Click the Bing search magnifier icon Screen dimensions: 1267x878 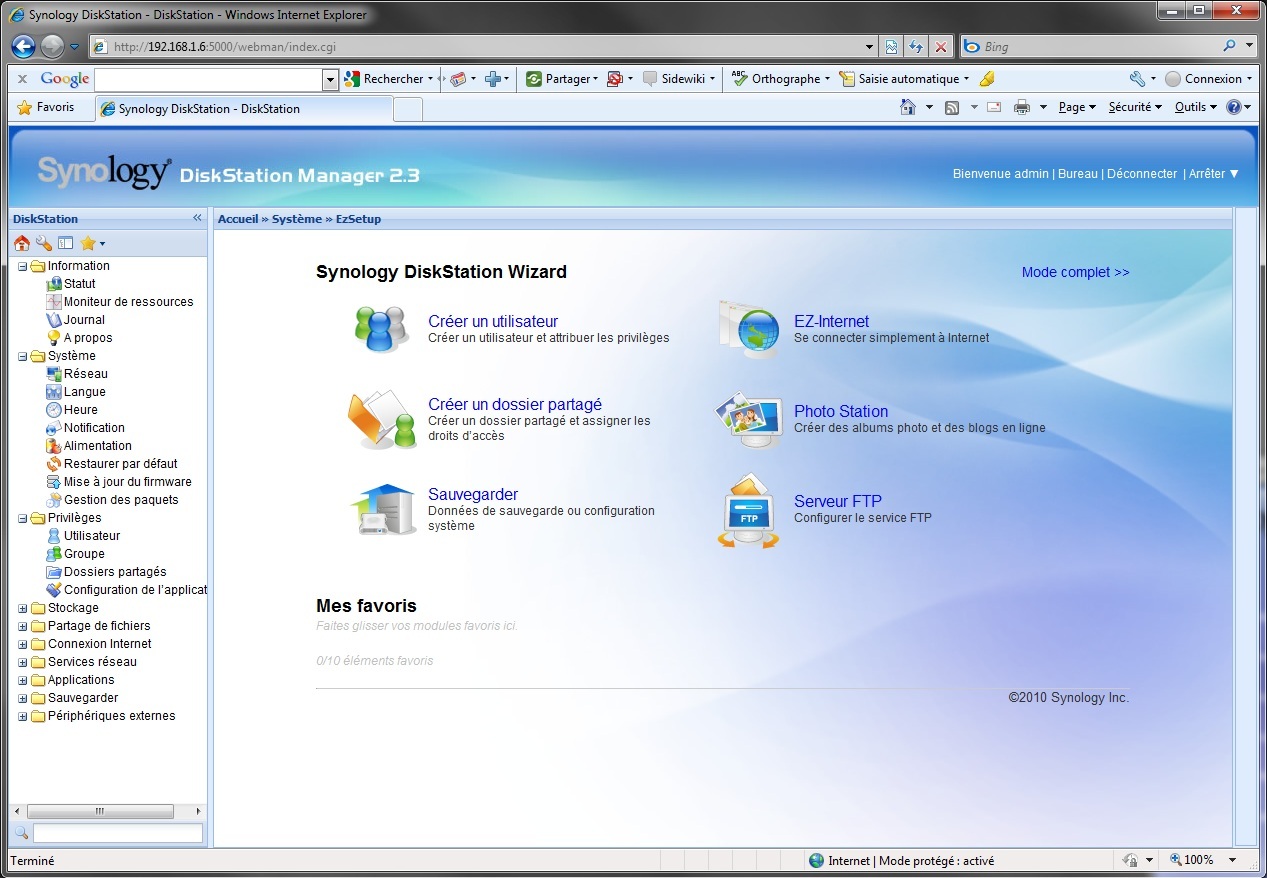(x=1229, y=46)
